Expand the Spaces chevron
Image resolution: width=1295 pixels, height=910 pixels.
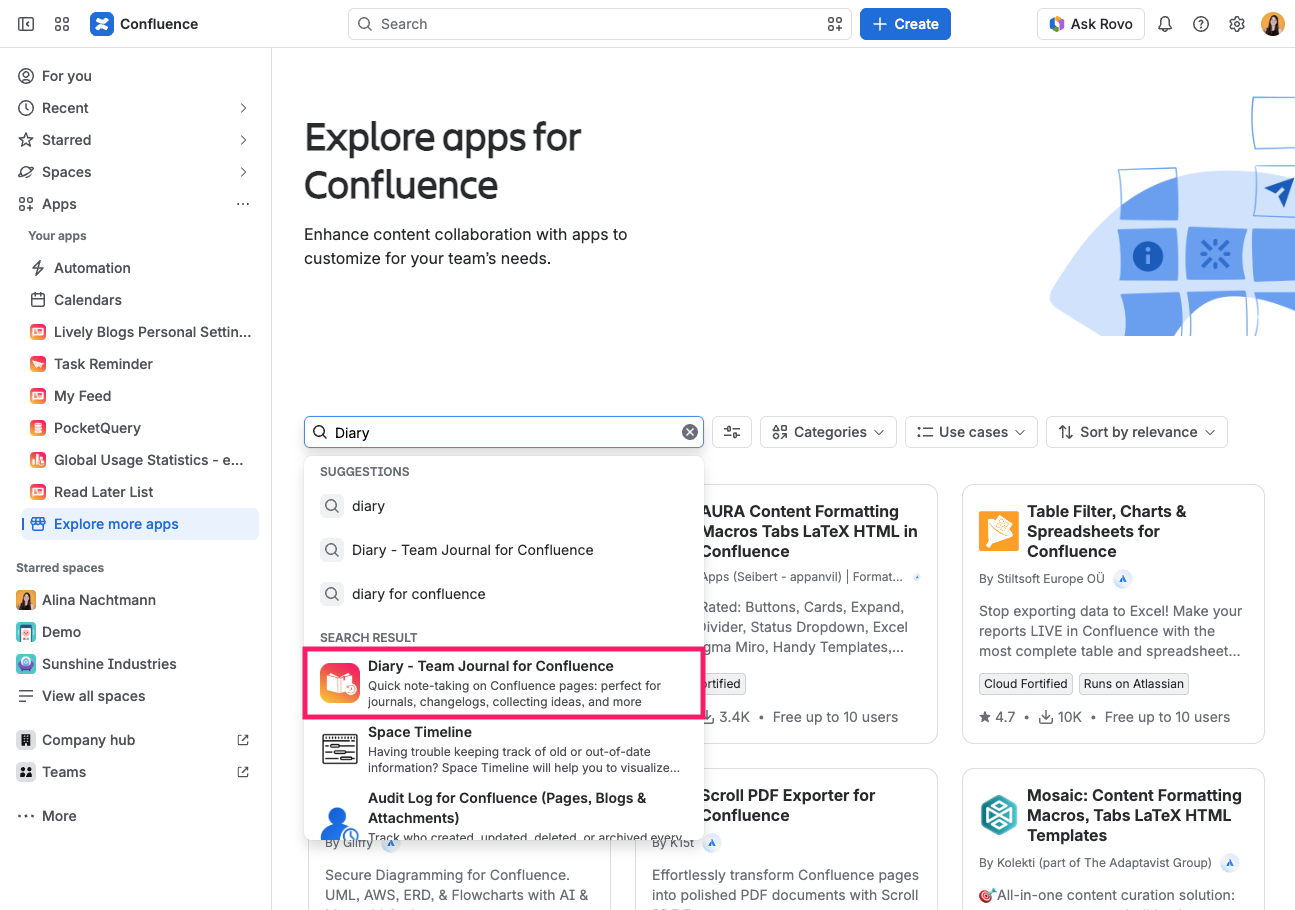(x=243, y=172)
